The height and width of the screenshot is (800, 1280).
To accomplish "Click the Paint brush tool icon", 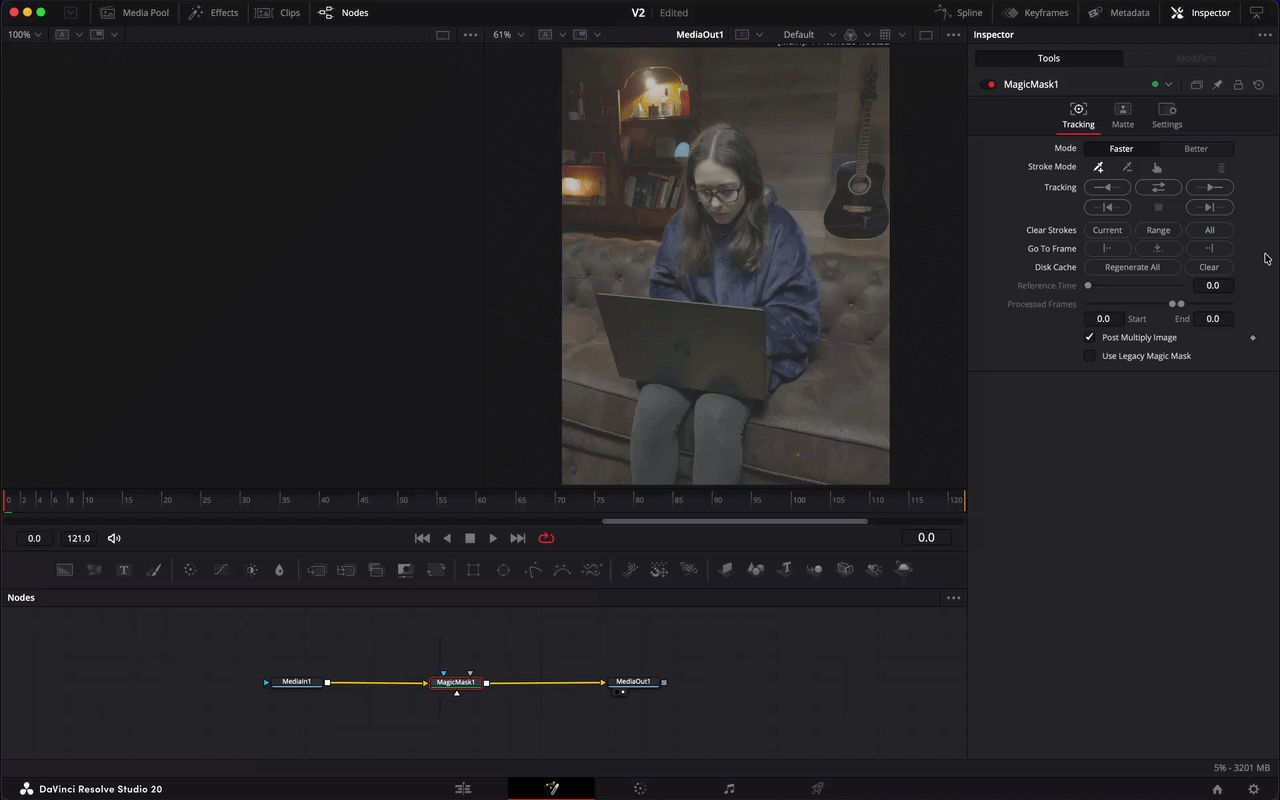I will point(154,570).
